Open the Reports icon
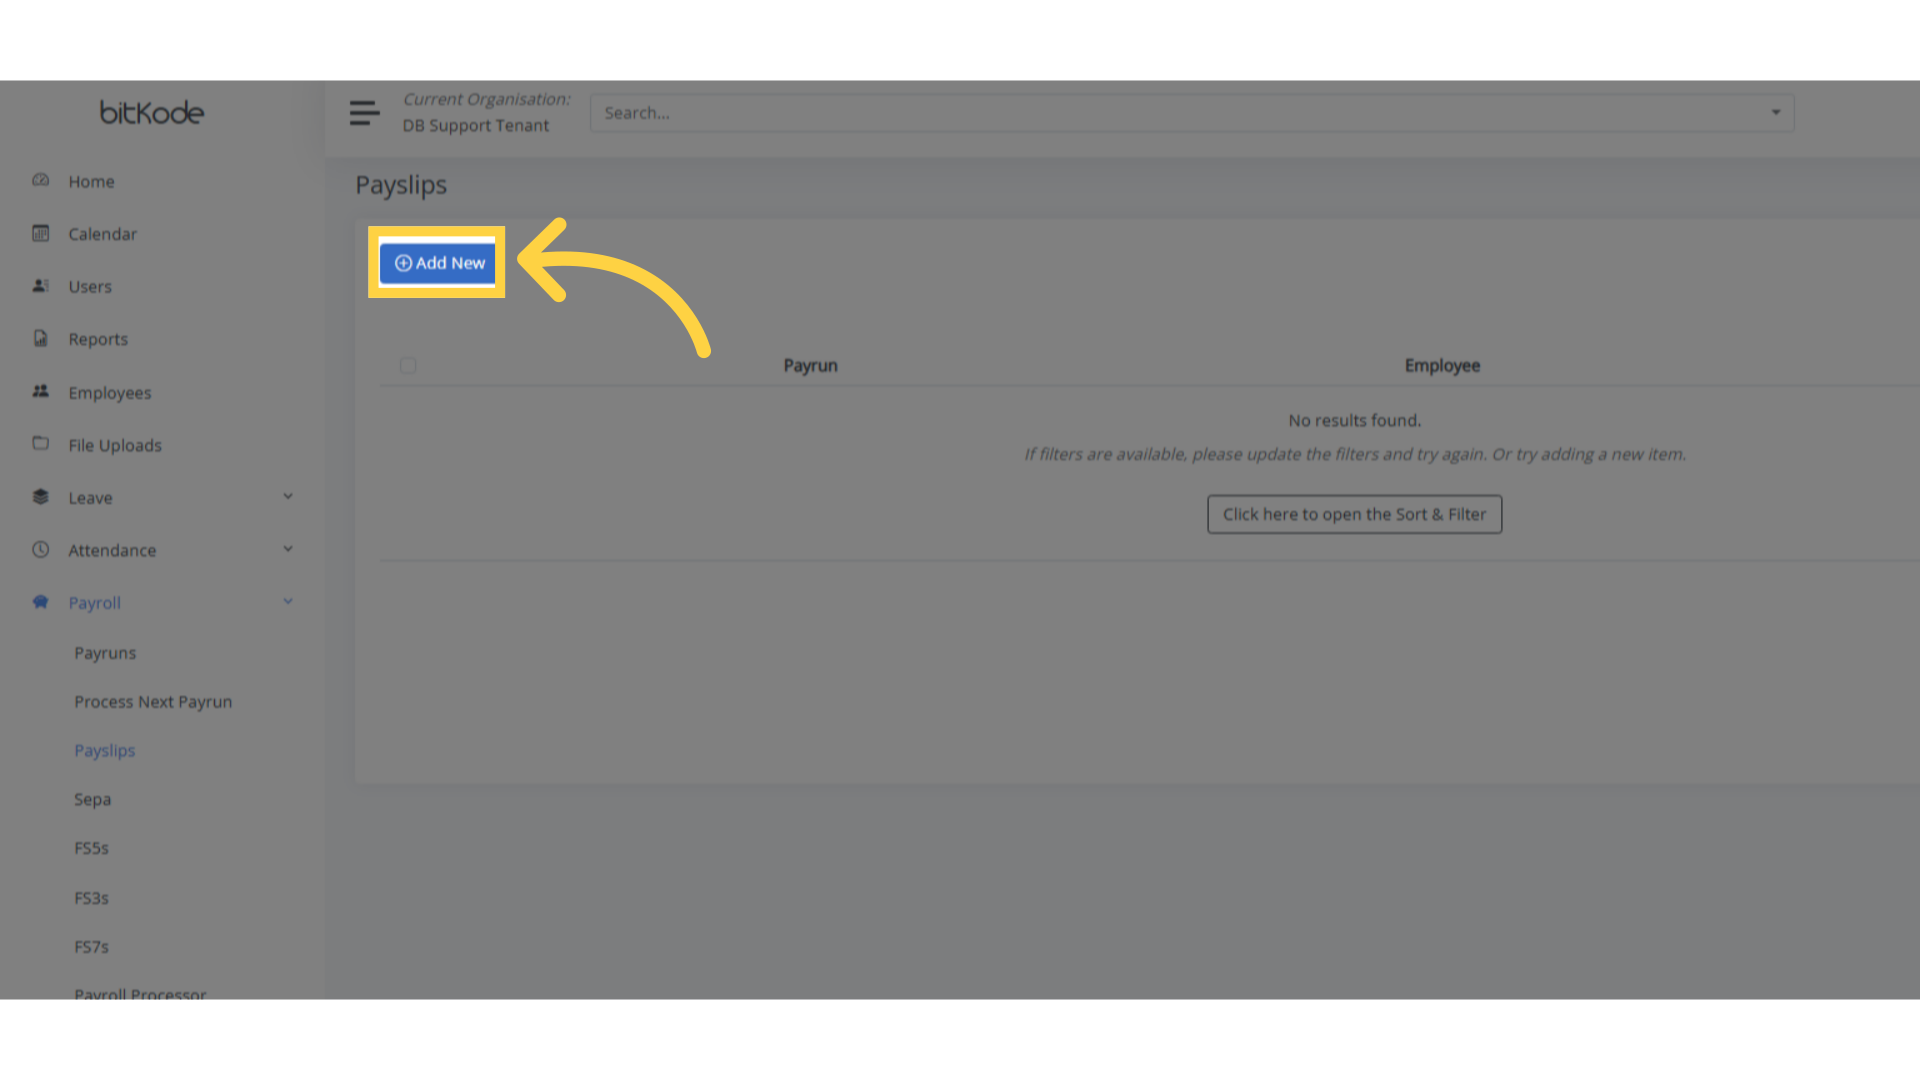 (x=40, y=339)
